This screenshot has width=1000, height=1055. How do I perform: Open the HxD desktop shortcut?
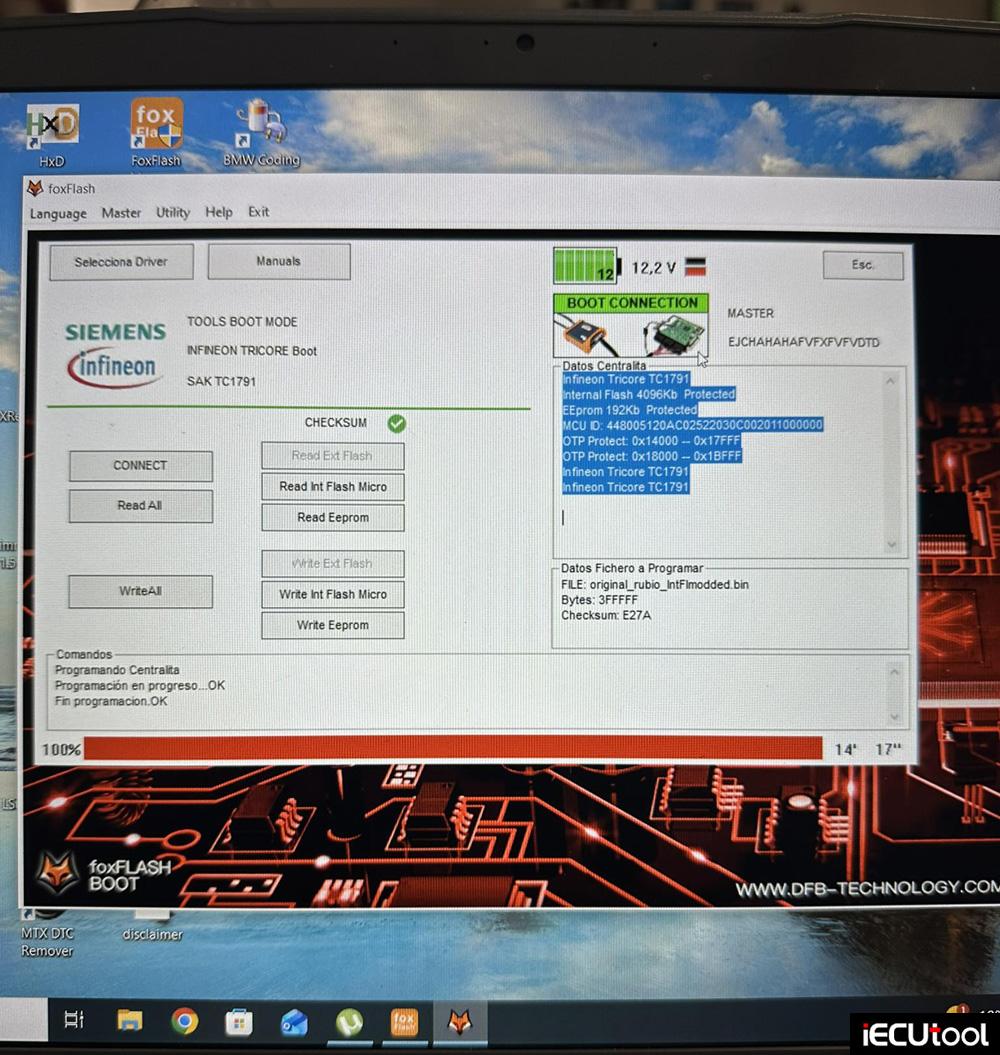(52, 127)
